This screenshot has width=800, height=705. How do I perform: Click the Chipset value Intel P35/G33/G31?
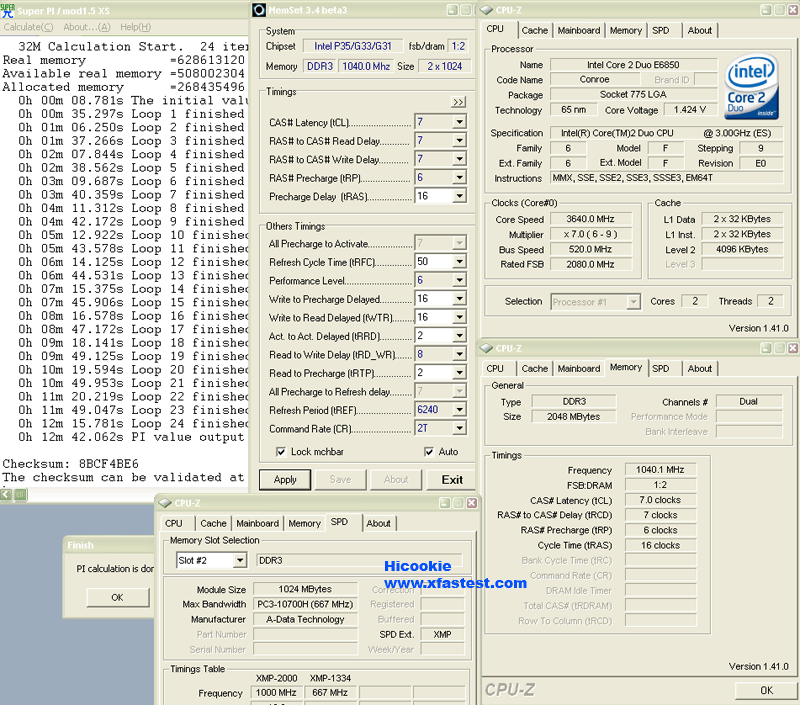353,46
